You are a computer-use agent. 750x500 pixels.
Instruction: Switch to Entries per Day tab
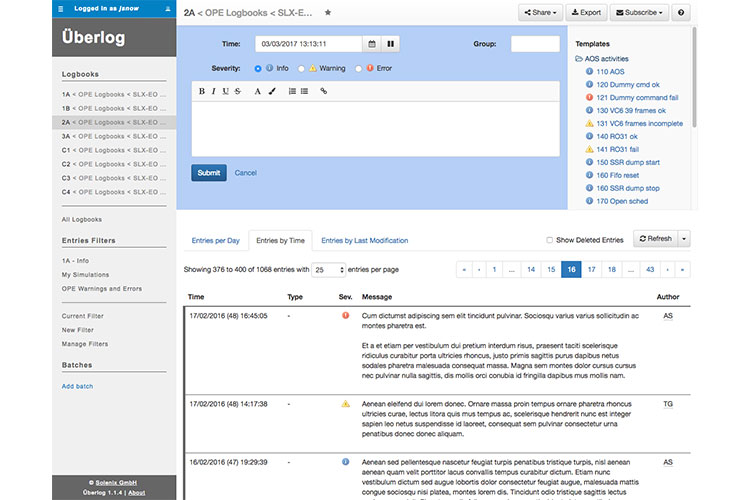tap(215, 240)
